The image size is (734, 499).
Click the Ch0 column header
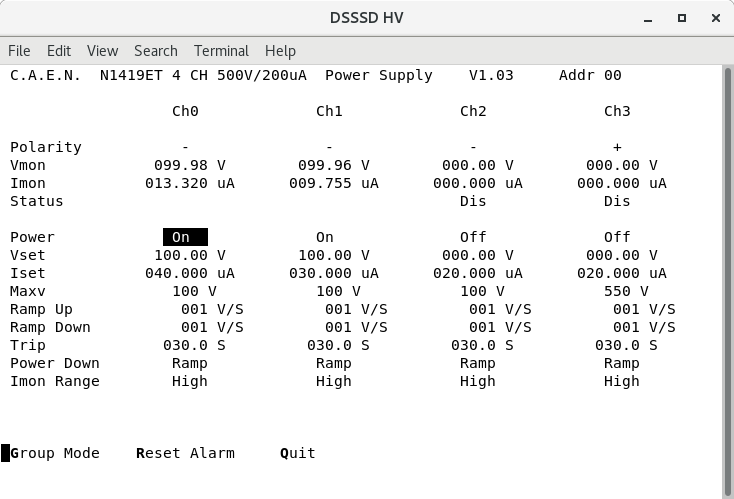point(185,111)
